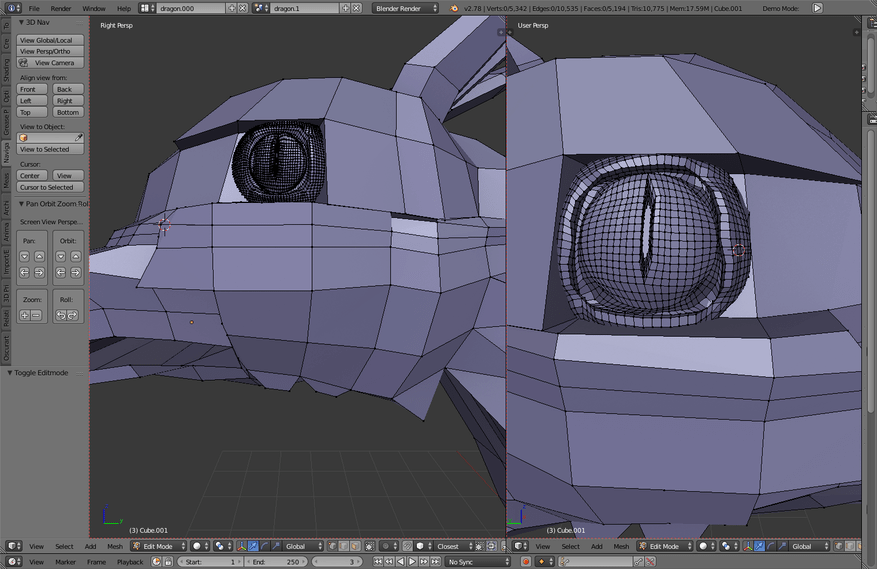Image resolution: width=877 pixels, height=569 pixels.
Task: Click the Zoom out minus icon
Action: pyautogui.click(x=37, y=315)
